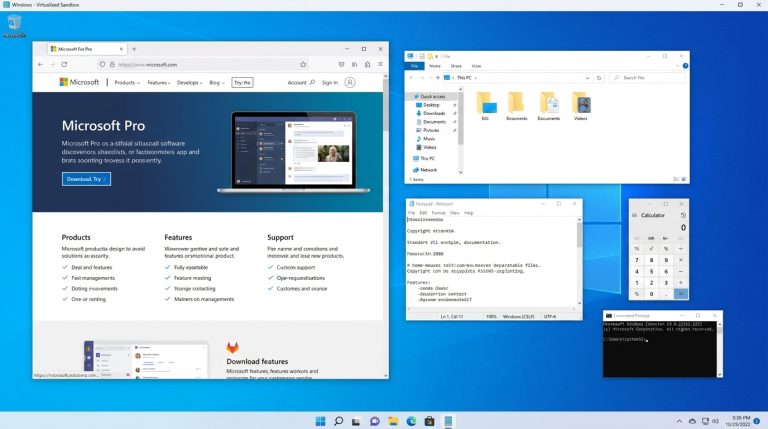This screenshot has height=429, width=768.
Task: Open Notepad's Format menu
Action: (438, 213)
